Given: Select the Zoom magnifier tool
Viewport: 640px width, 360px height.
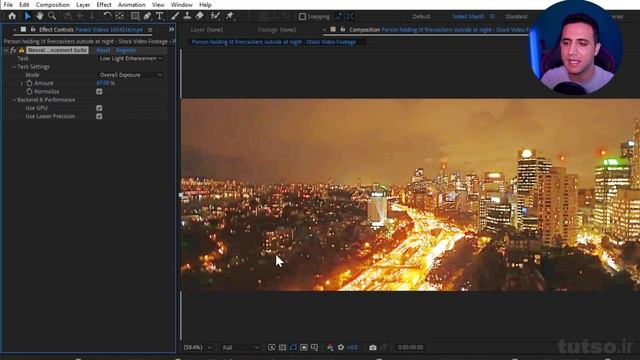Looking at the screenshot, I should tap(52, 16).
